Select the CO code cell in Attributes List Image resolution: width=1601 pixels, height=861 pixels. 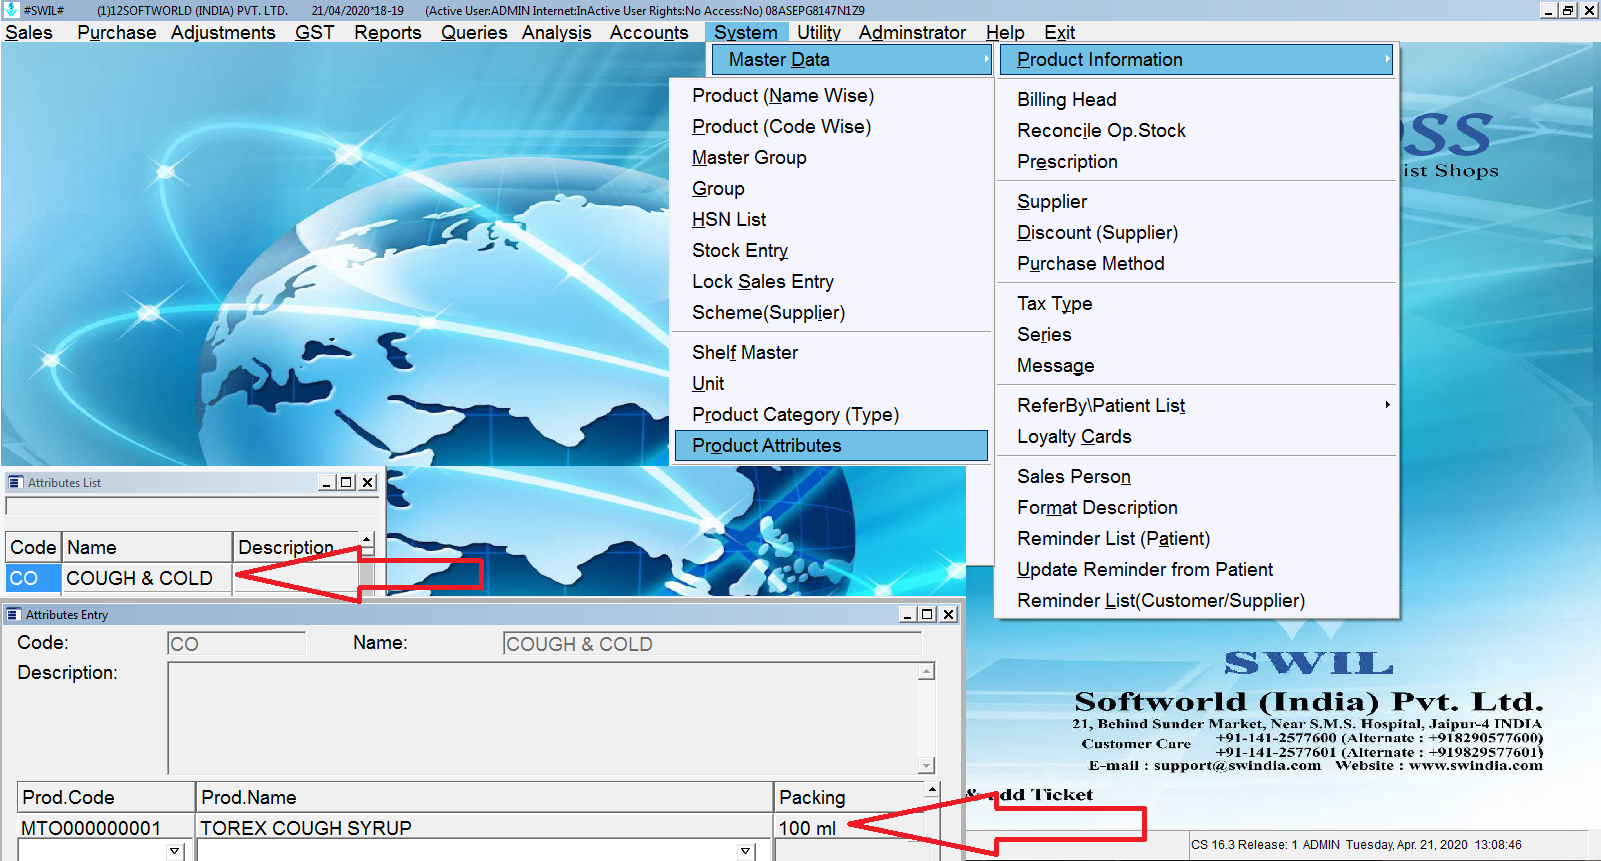click(x=33, y=579)
